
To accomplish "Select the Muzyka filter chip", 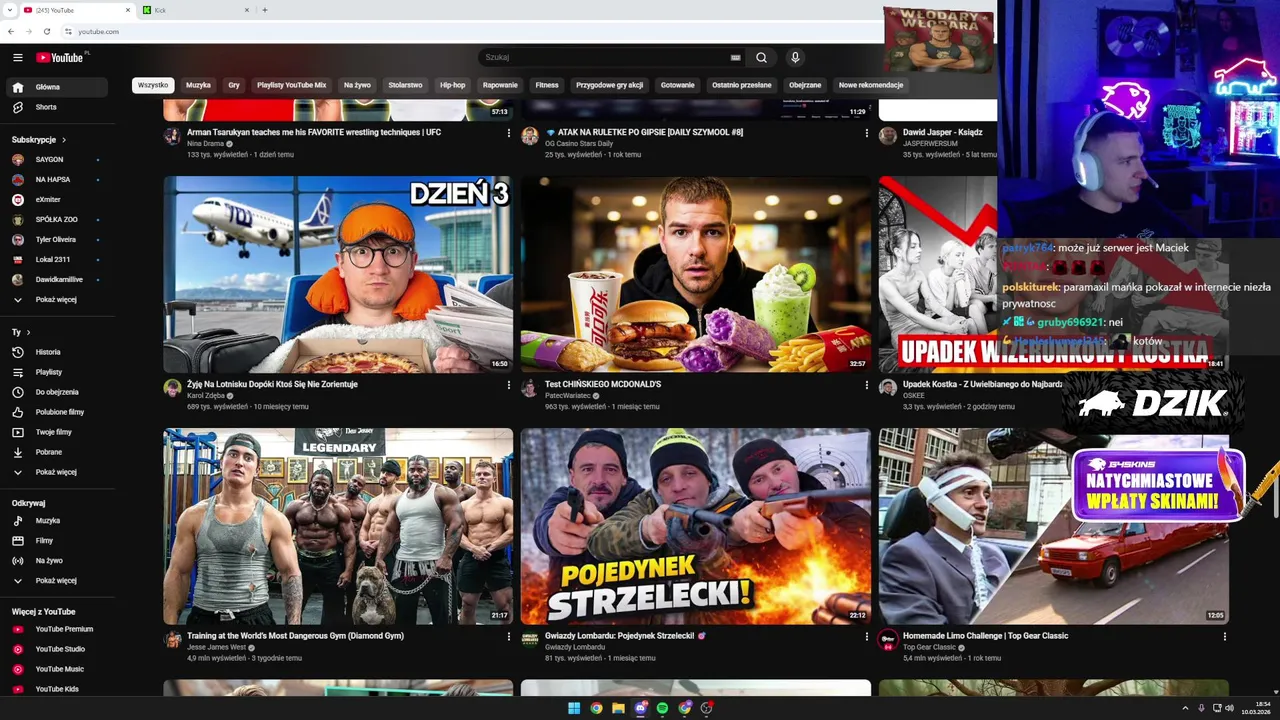I will 198,85.
